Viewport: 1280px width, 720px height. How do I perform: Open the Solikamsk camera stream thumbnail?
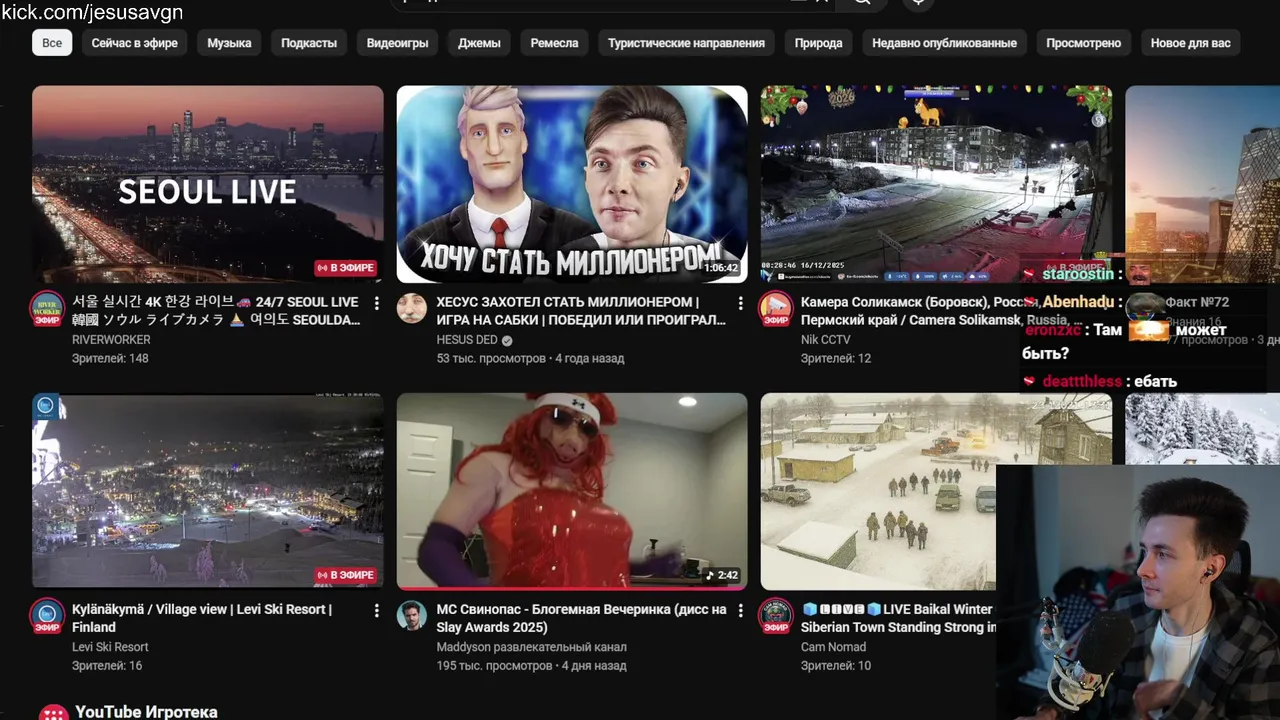pyautogui.click(x=936, y=184)
